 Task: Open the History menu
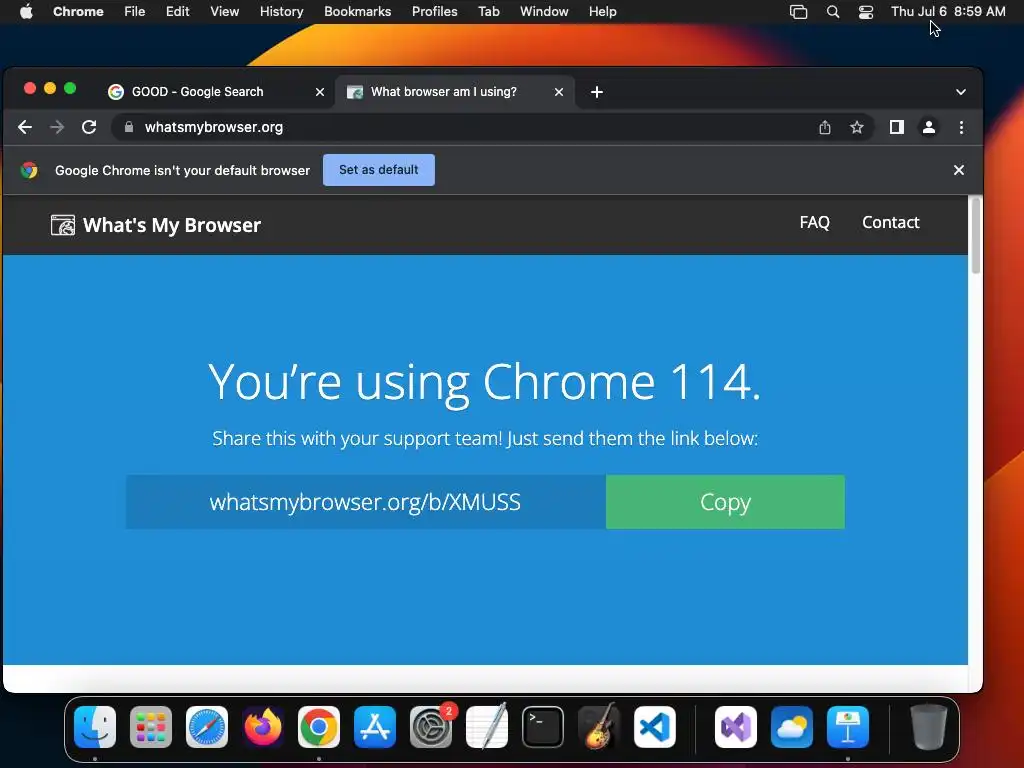point(281,12)
